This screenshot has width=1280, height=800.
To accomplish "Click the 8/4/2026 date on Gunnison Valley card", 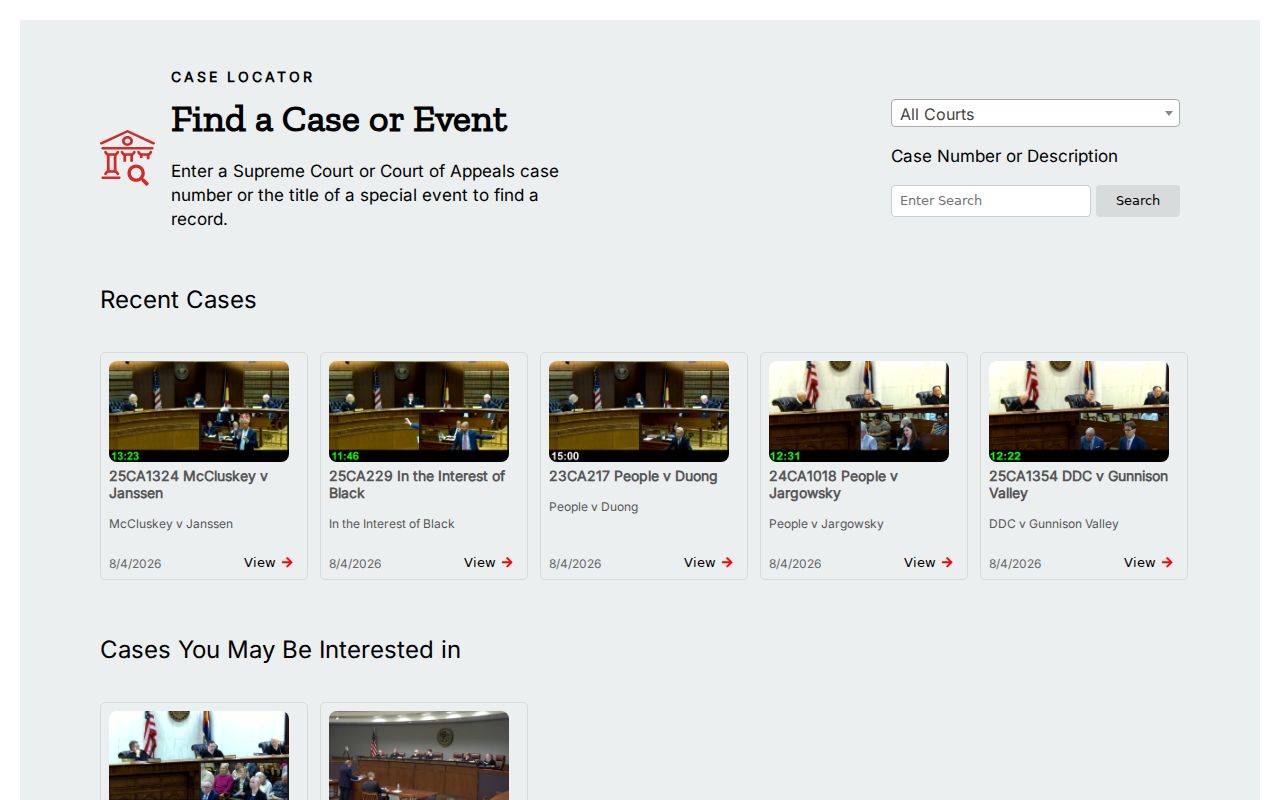I will pos(1015,563).
